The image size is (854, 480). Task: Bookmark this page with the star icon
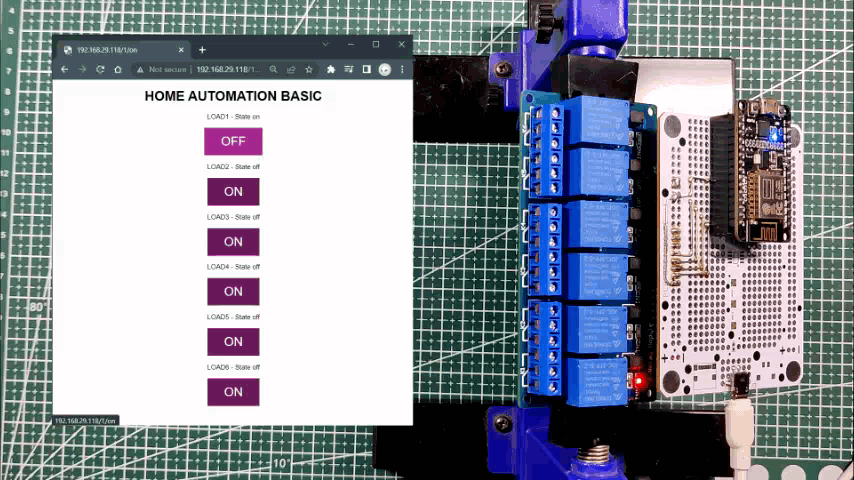pos(309,70)
